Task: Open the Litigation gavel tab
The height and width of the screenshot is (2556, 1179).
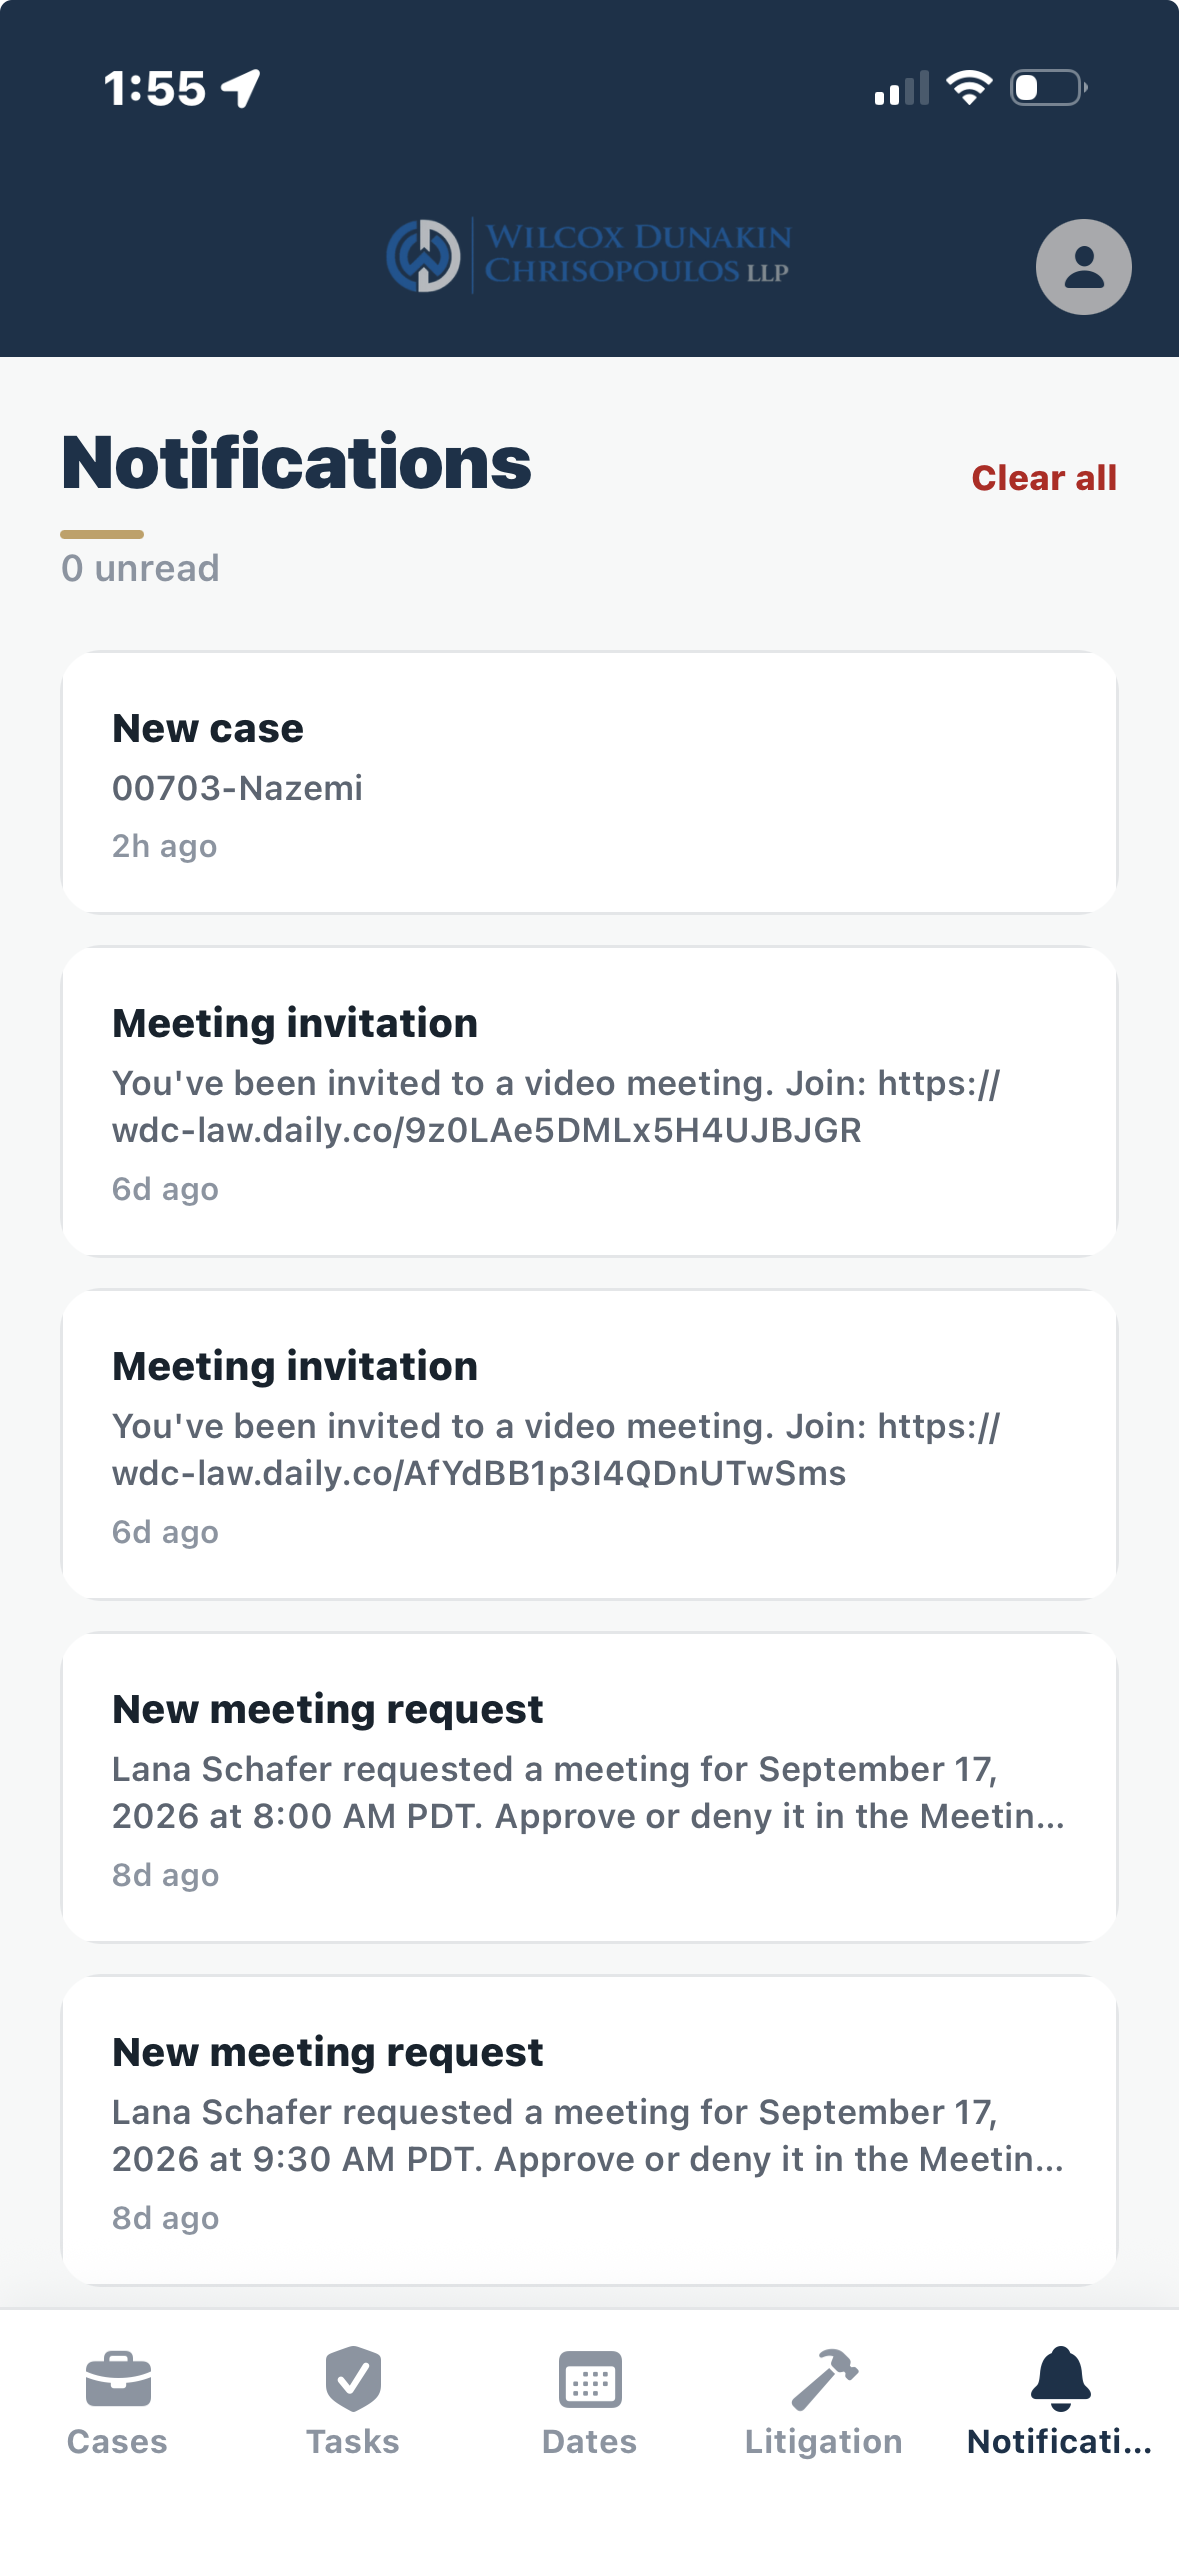Action: [824, 2402]
